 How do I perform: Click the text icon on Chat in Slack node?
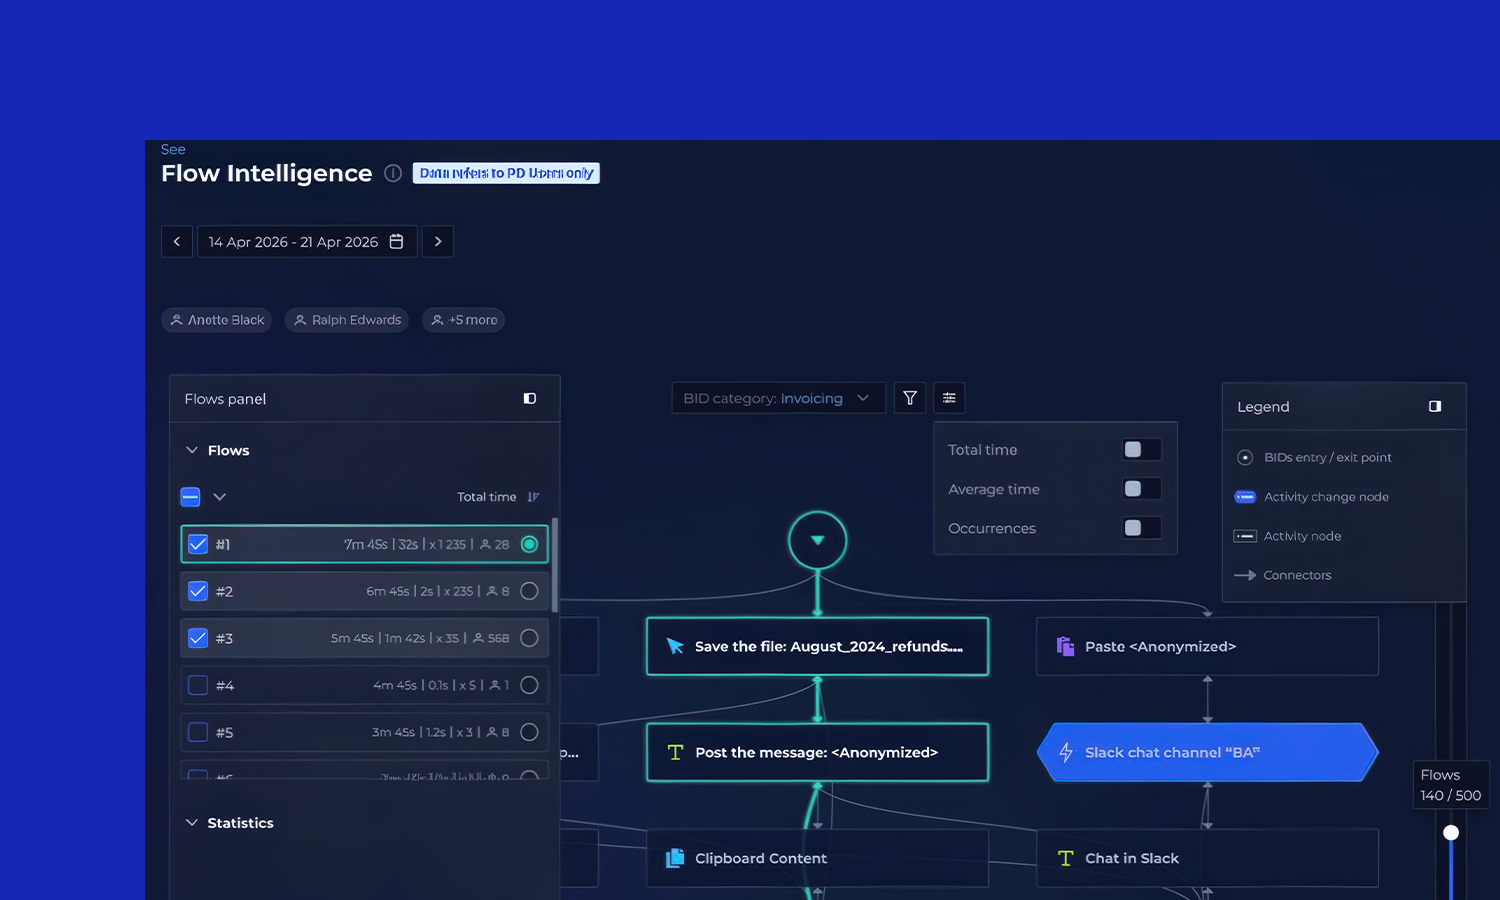1065,858
